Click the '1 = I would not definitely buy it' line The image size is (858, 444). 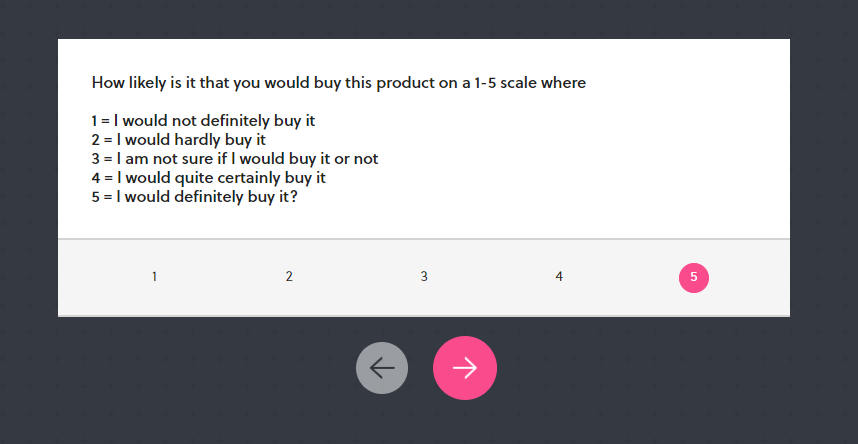(204, 120)
